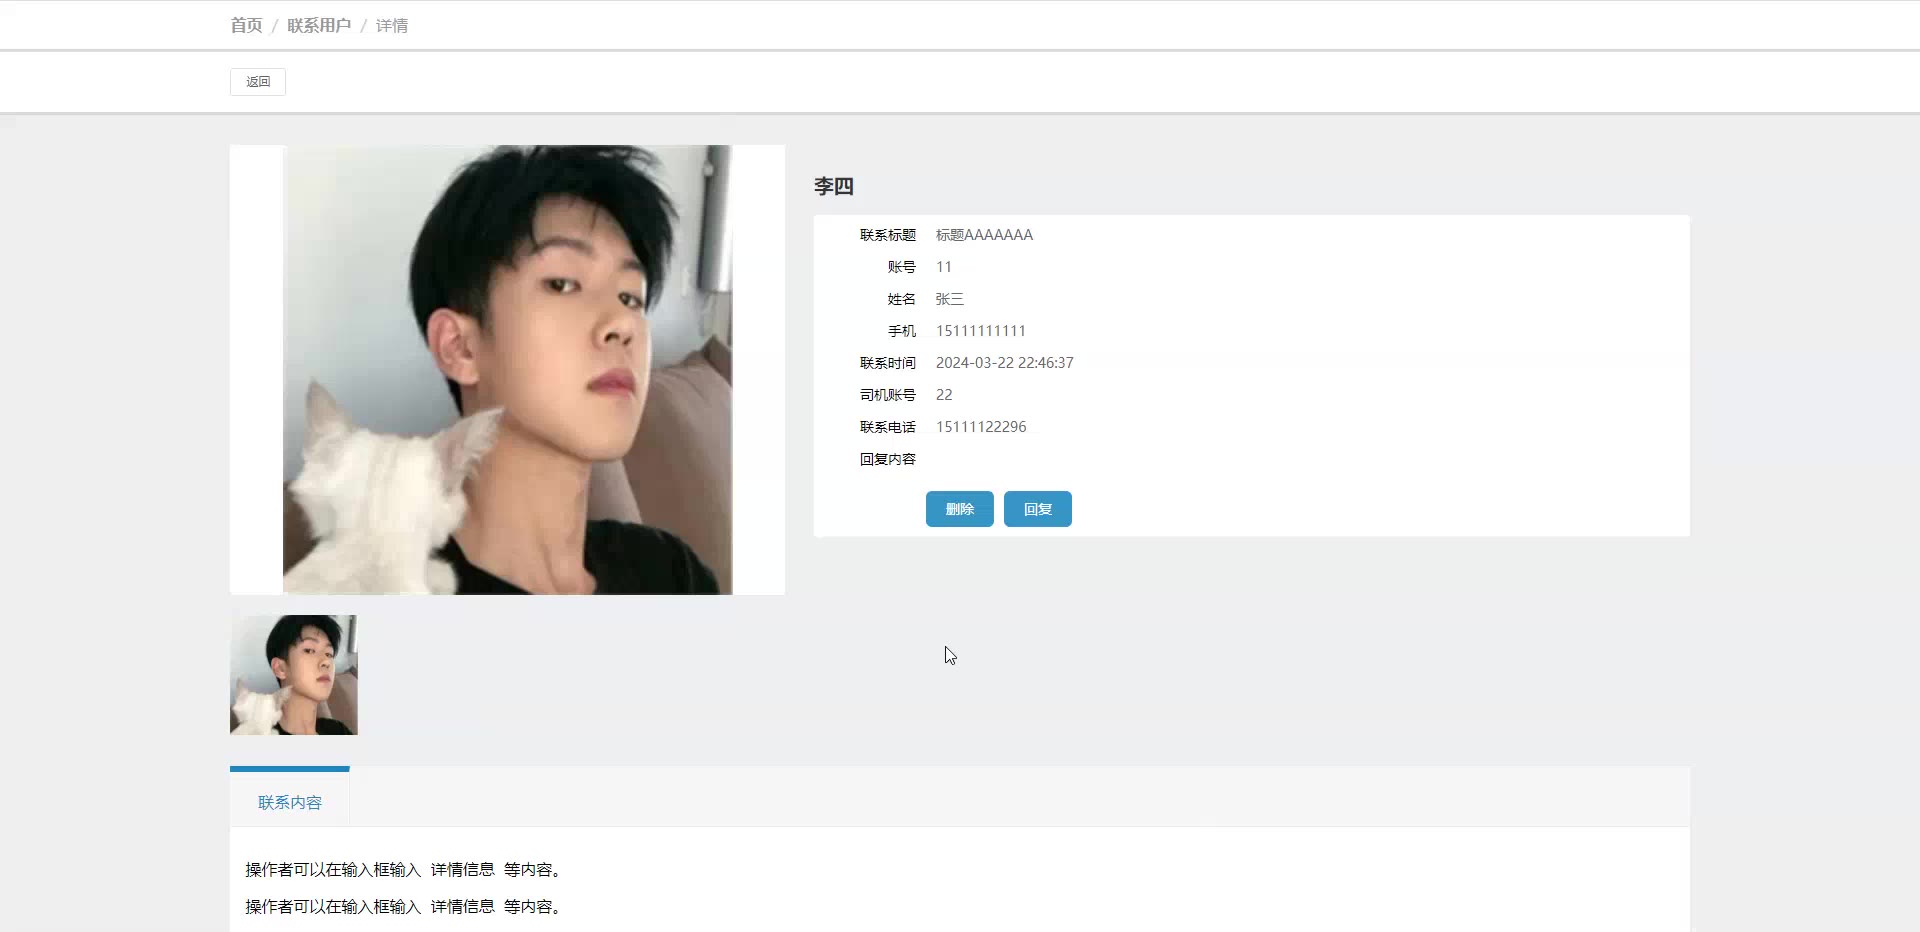This screenshot has height=932, width=1920.
Task: Select the 标题AAAAAAA value
Action: 985,235
